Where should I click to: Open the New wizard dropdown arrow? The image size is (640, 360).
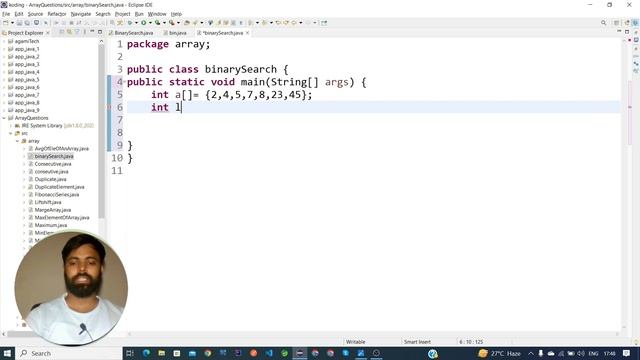(12, 23)
